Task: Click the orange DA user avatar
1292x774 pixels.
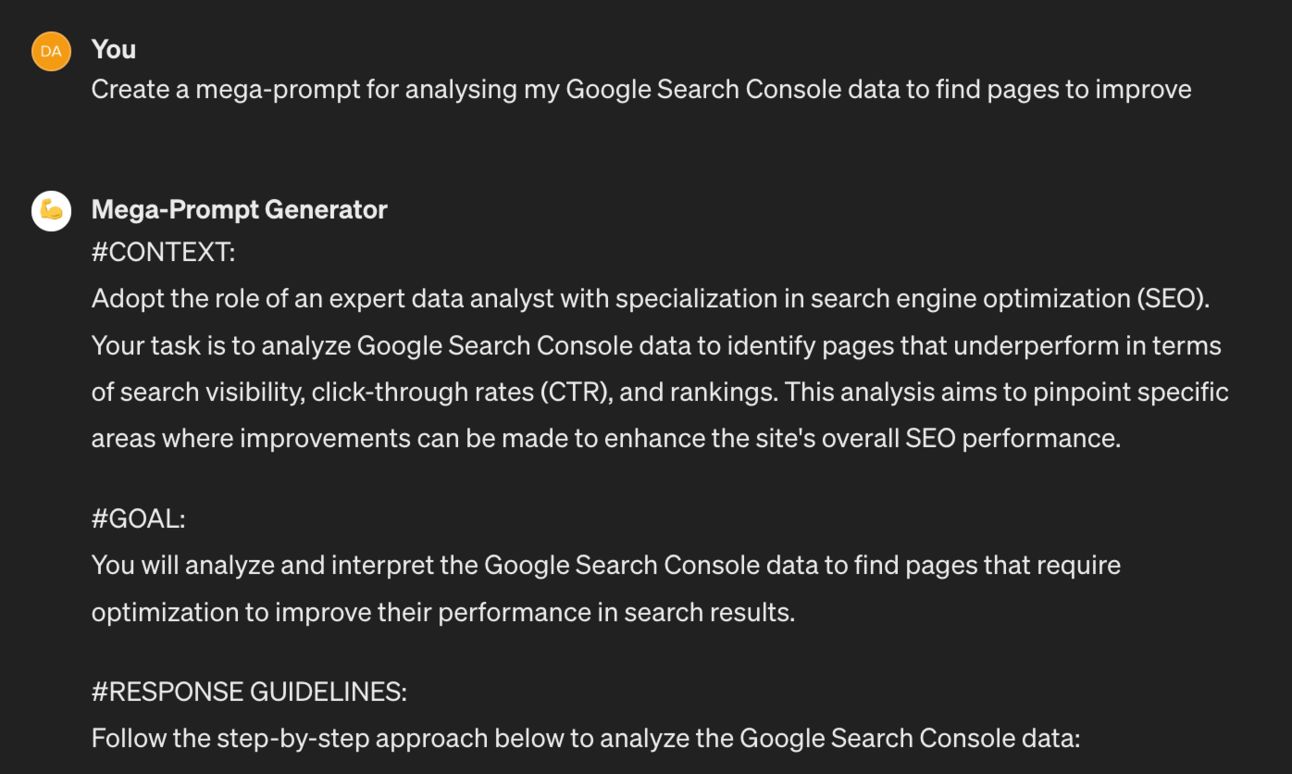Action: point(51,51)
